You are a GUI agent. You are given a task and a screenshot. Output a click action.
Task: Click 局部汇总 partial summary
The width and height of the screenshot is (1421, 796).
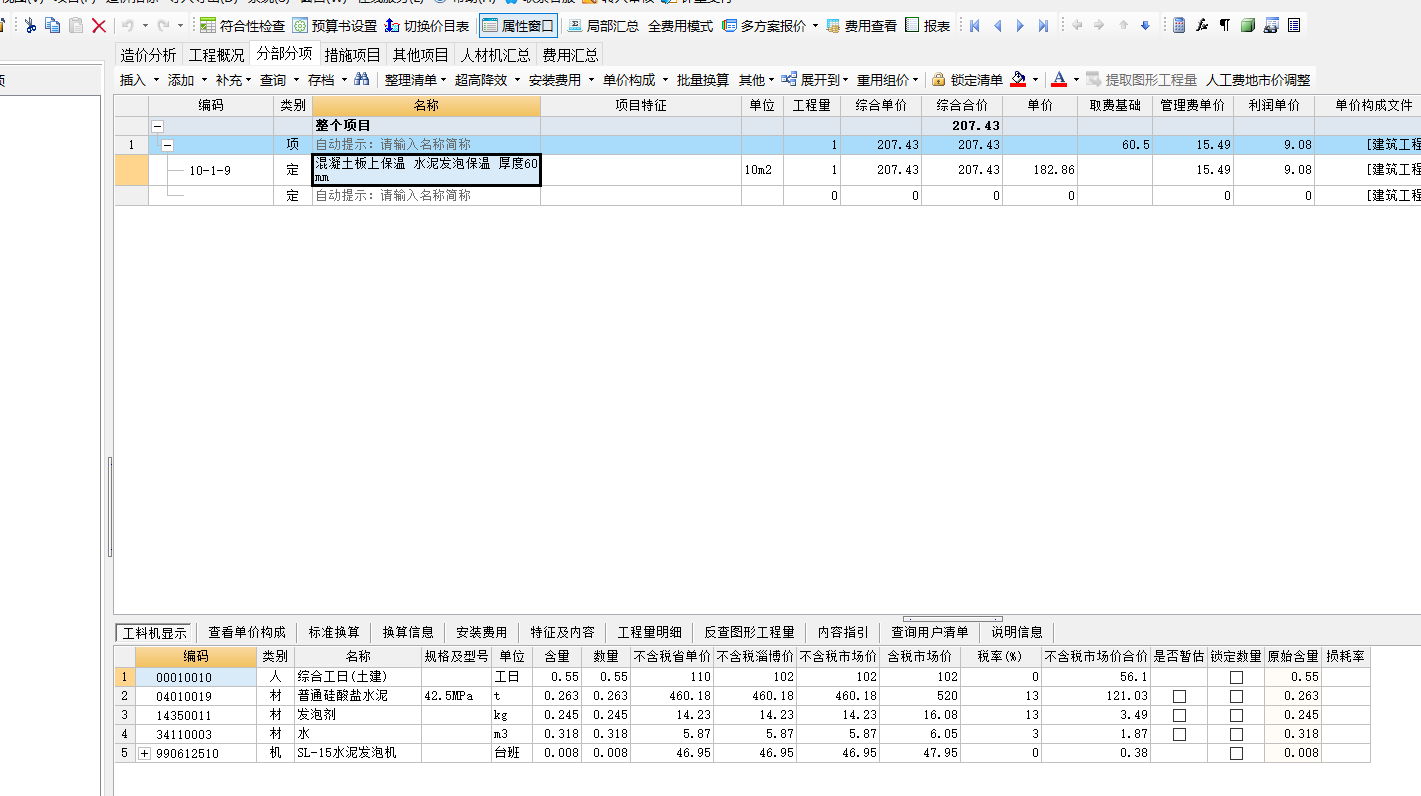click(603, 26)
